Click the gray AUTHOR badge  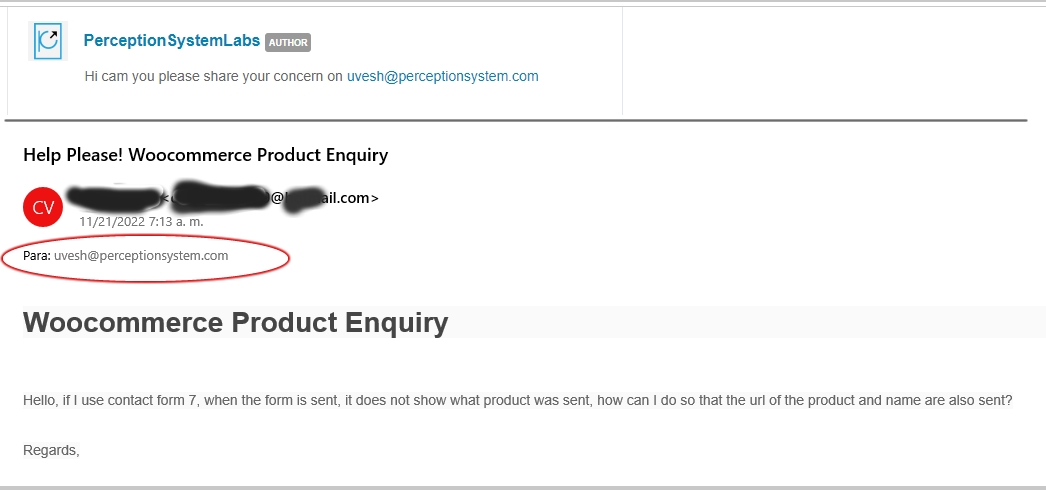click(288, 42)
